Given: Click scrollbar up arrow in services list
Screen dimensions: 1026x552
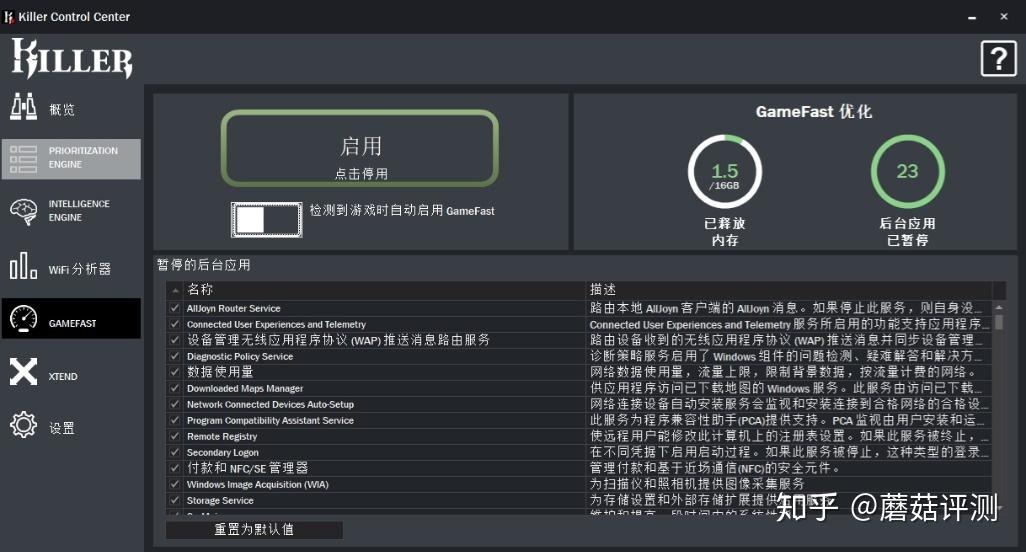Looking at the screenshot, I should pyautogui.click(x=999, y=307).
